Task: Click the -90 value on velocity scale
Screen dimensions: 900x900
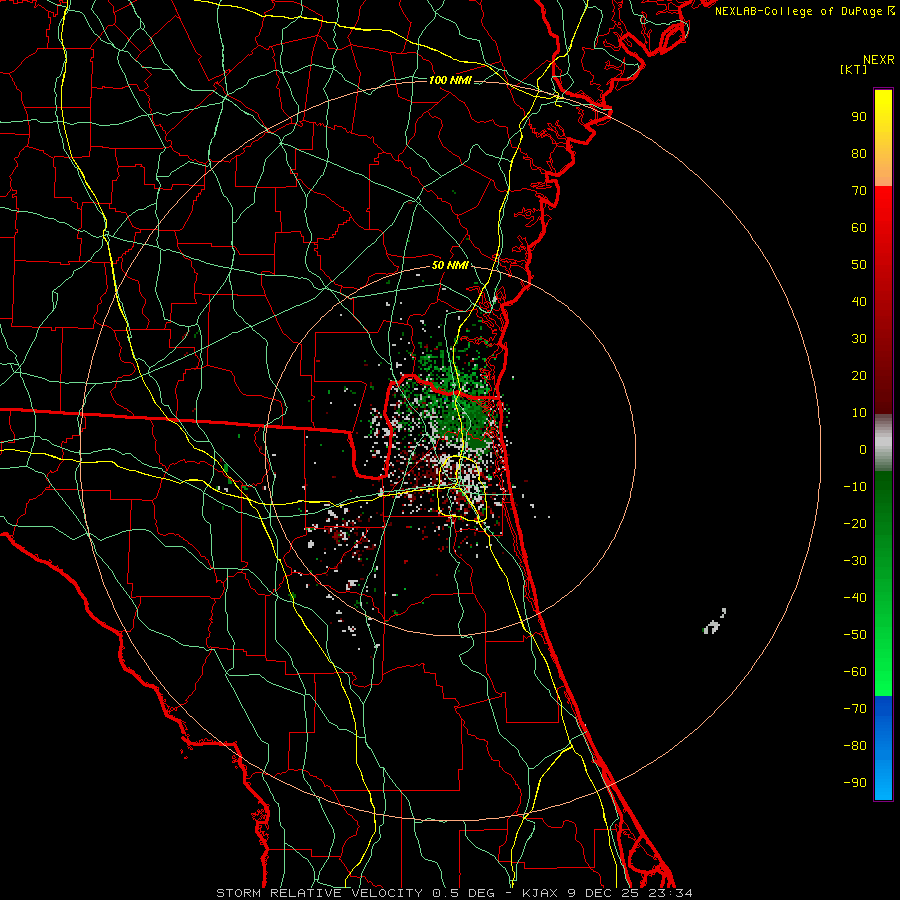Action: [855, 783]
